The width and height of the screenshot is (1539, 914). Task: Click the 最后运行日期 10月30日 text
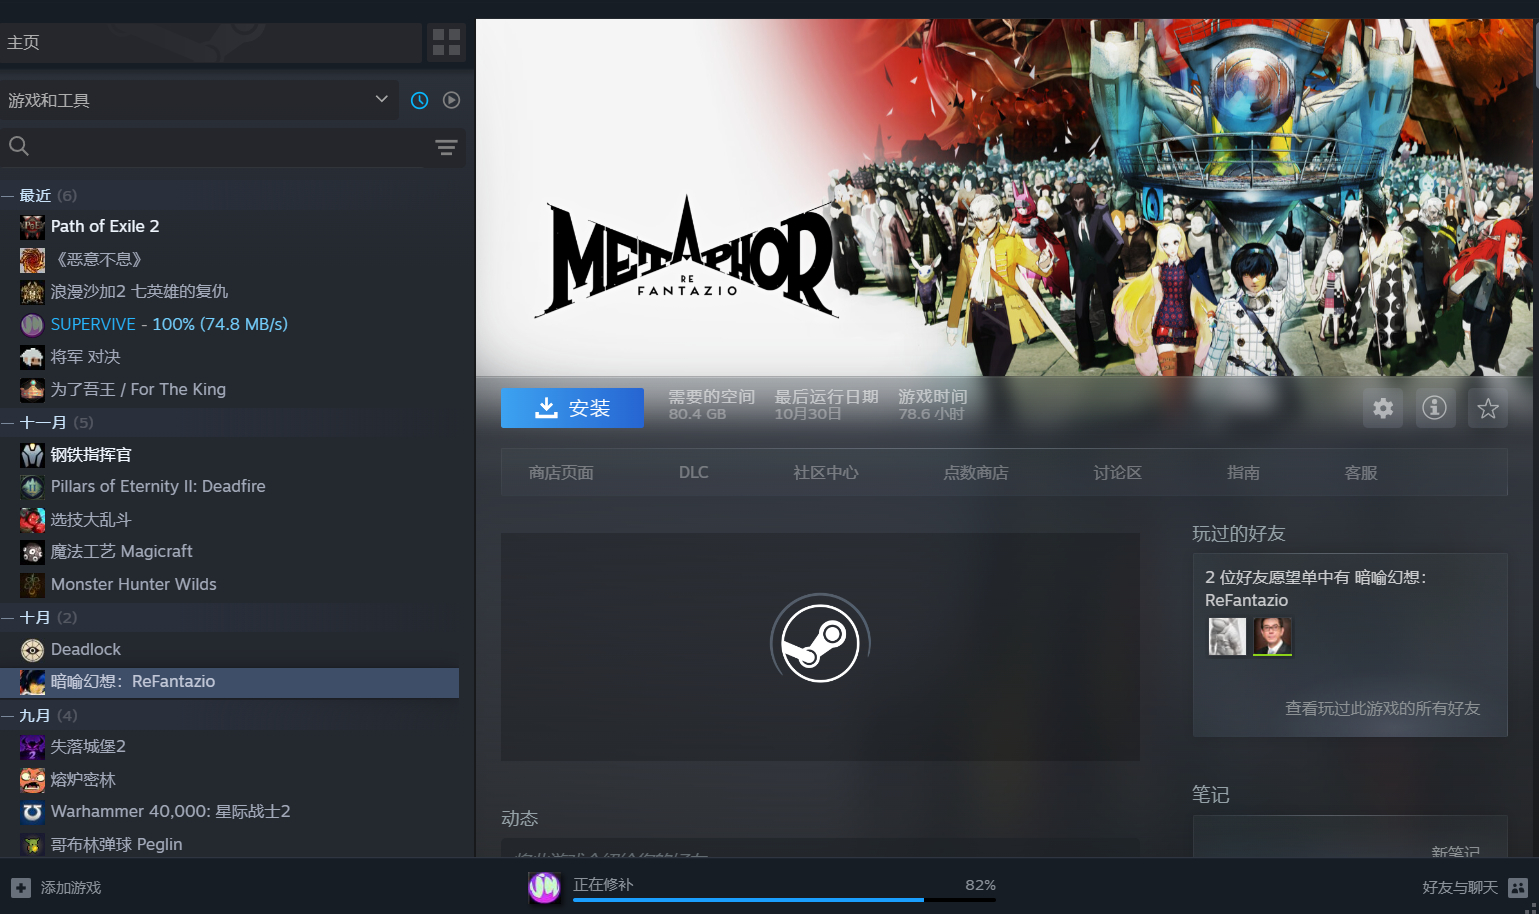(826, 405)
